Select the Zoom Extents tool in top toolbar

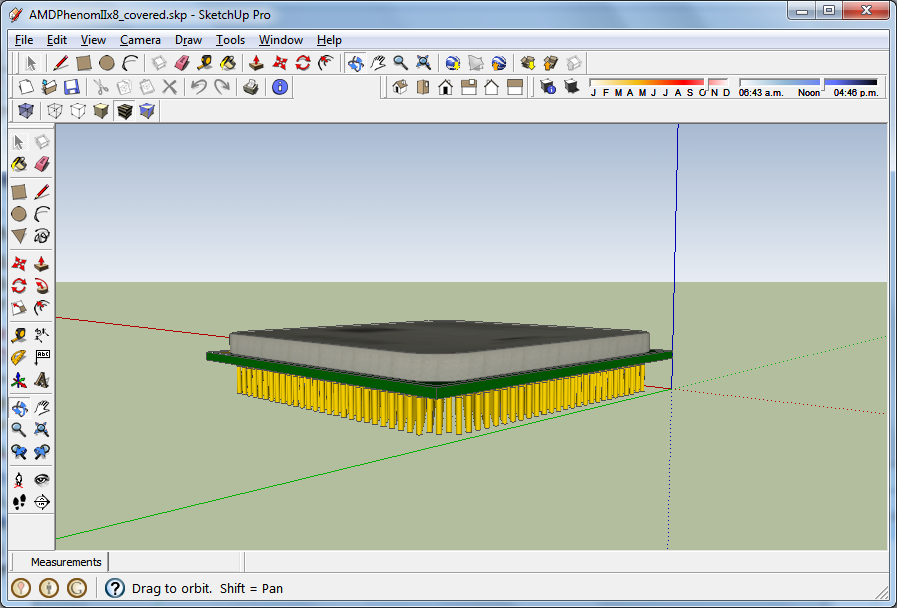click(x=423, y=63)
